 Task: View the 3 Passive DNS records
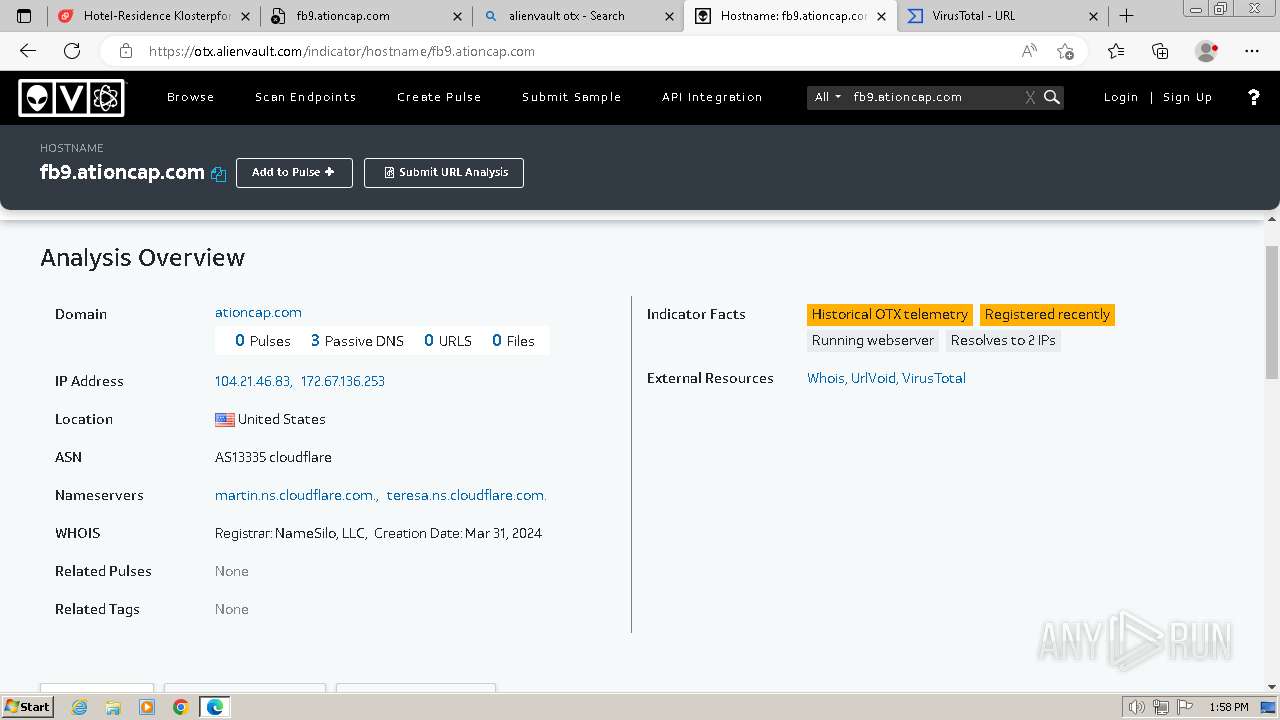point(357,341)
